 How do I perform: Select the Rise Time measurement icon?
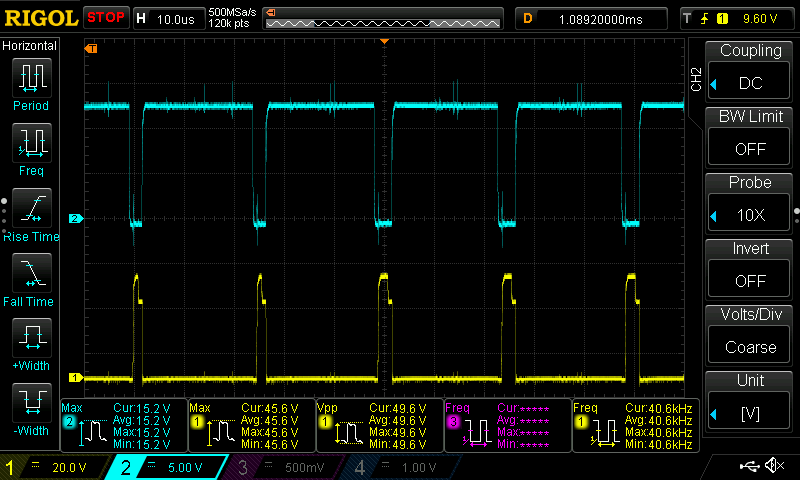click(x=32, y=208)
